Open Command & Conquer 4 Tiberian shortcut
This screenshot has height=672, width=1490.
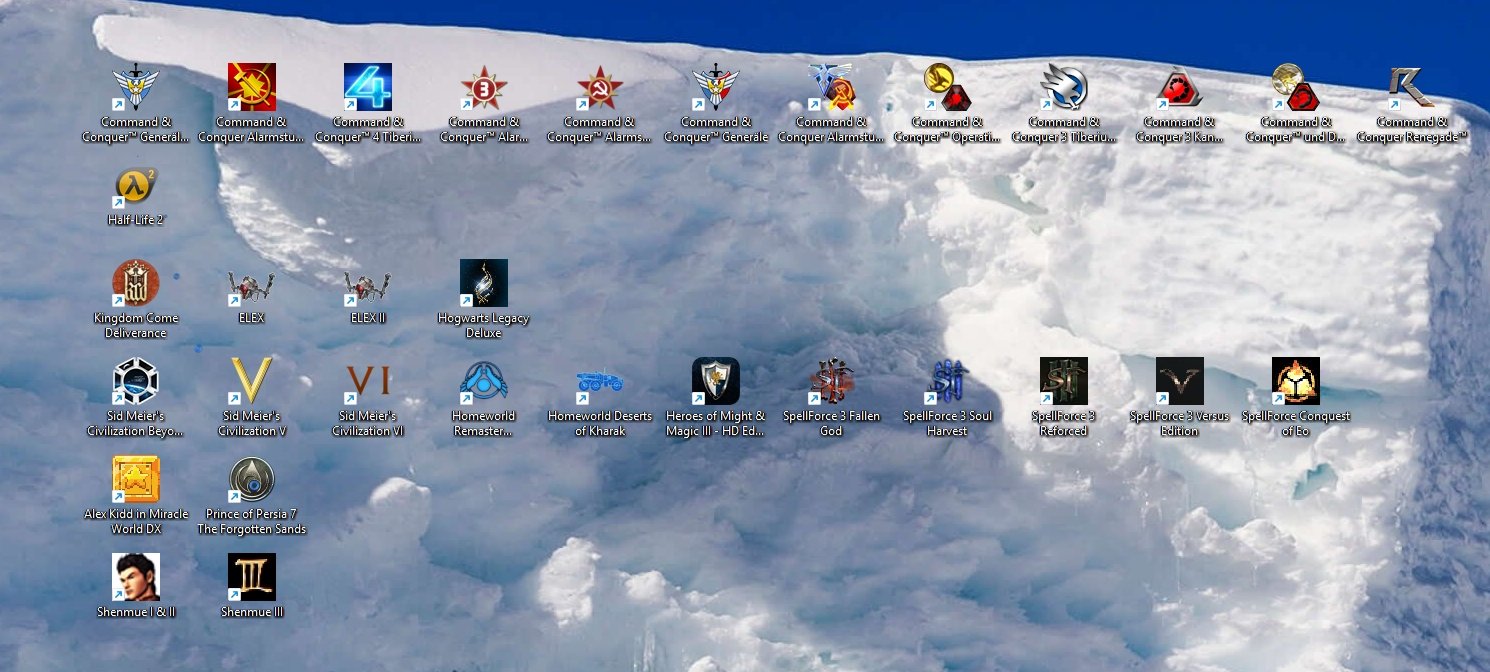pos(368,87)
